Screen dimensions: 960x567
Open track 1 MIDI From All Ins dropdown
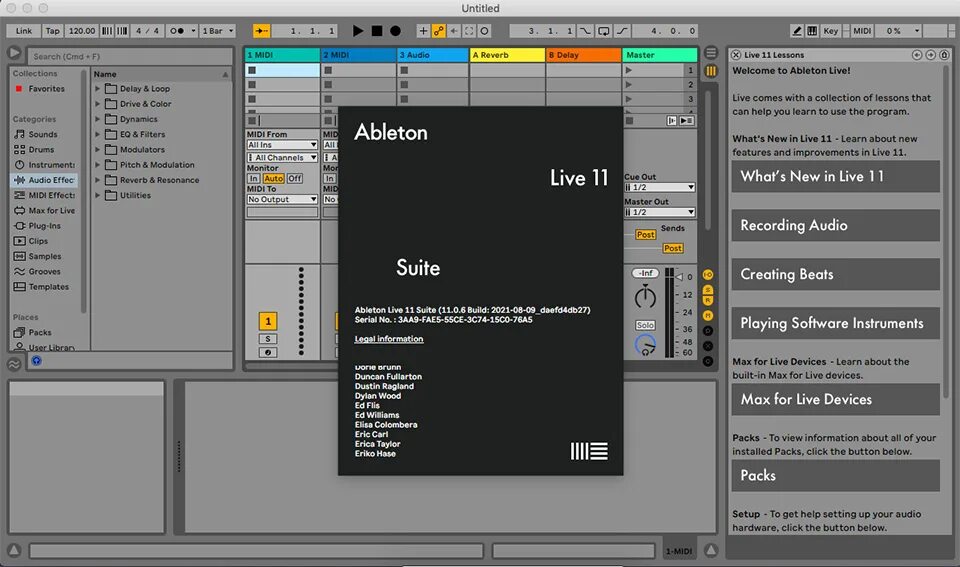282,145
